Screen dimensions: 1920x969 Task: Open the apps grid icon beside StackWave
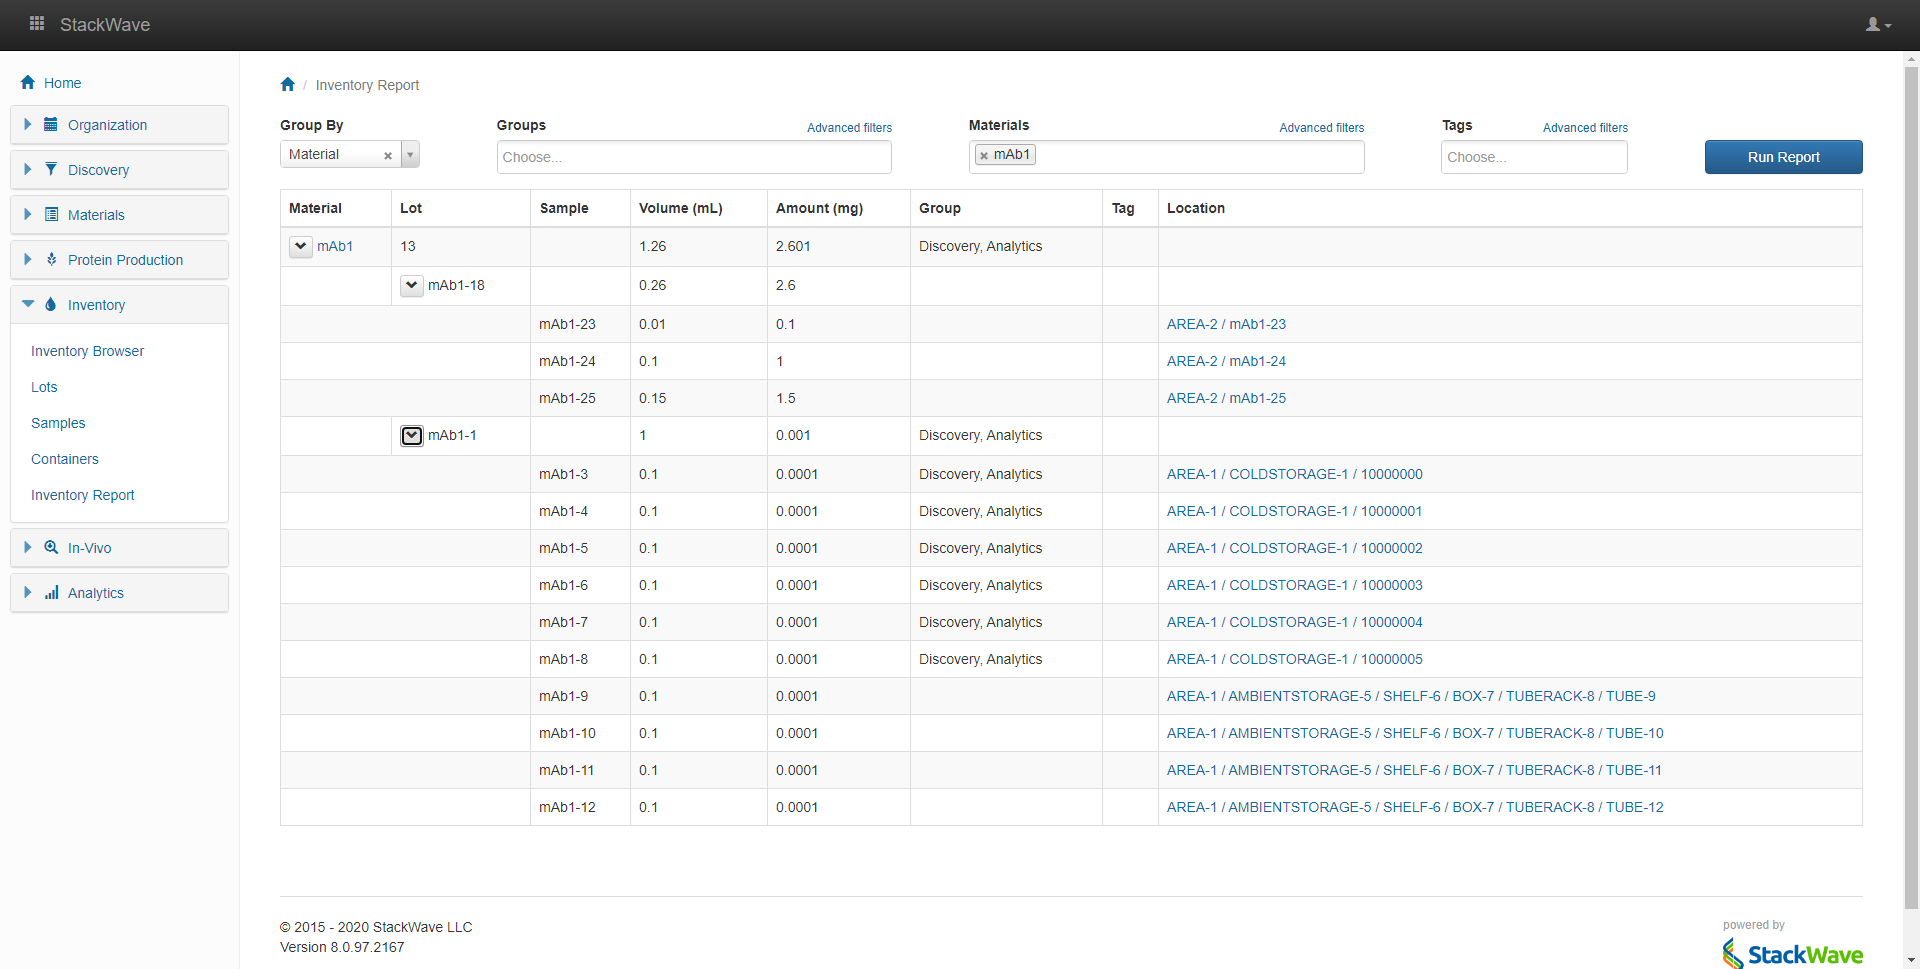37,24
